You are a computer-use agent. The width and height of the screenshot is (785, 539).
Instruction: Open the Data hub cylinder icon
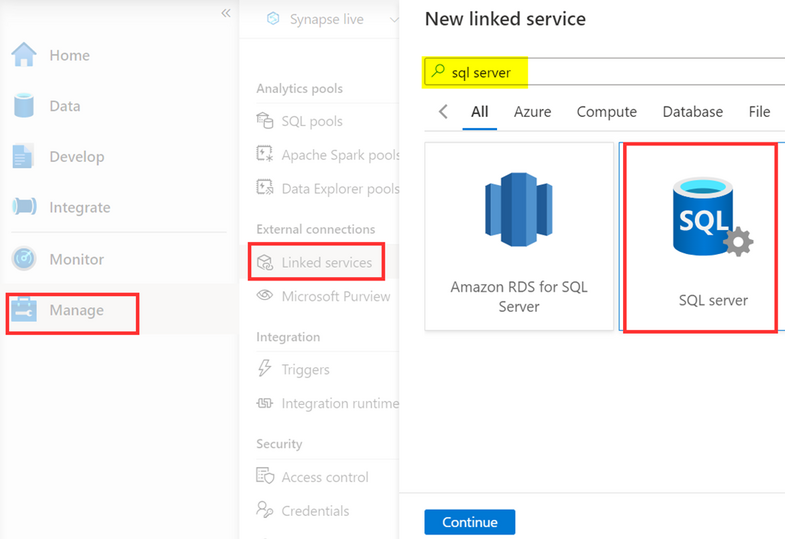[x=24, y=106]
